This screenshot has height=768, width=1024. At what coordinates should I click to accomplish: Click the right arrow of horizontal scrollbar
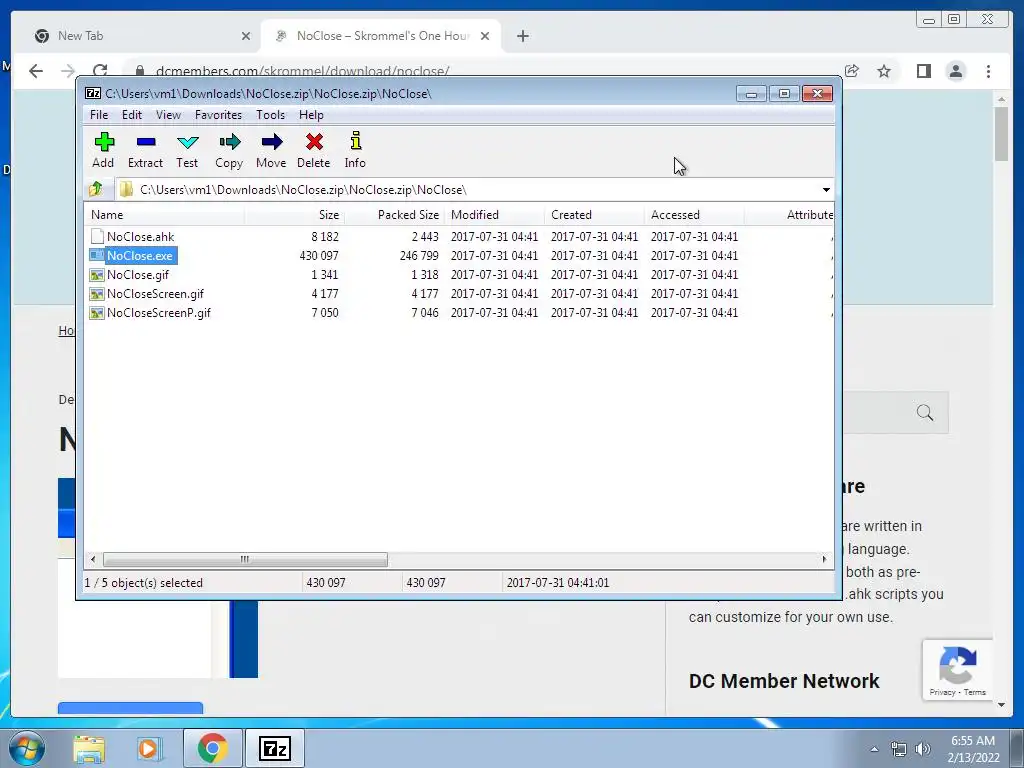click(824, 560)
